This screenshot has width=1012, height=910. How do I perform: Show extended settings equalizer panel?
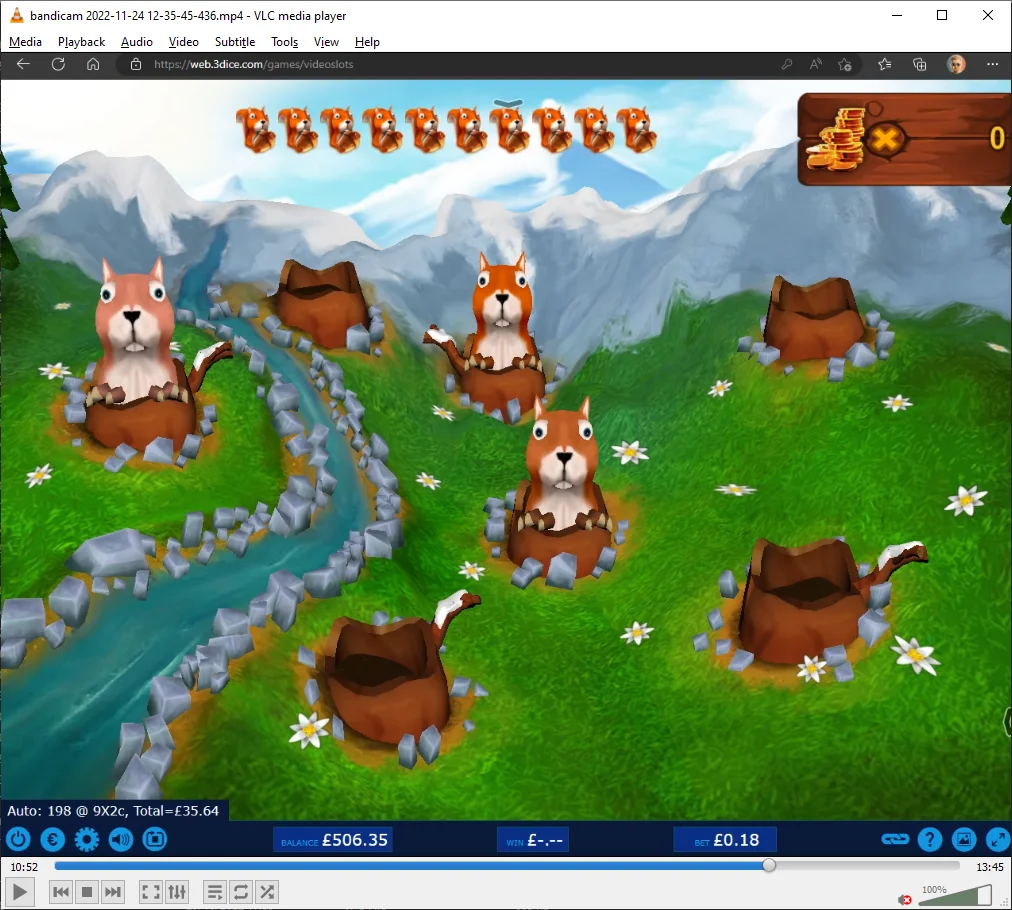176,893
